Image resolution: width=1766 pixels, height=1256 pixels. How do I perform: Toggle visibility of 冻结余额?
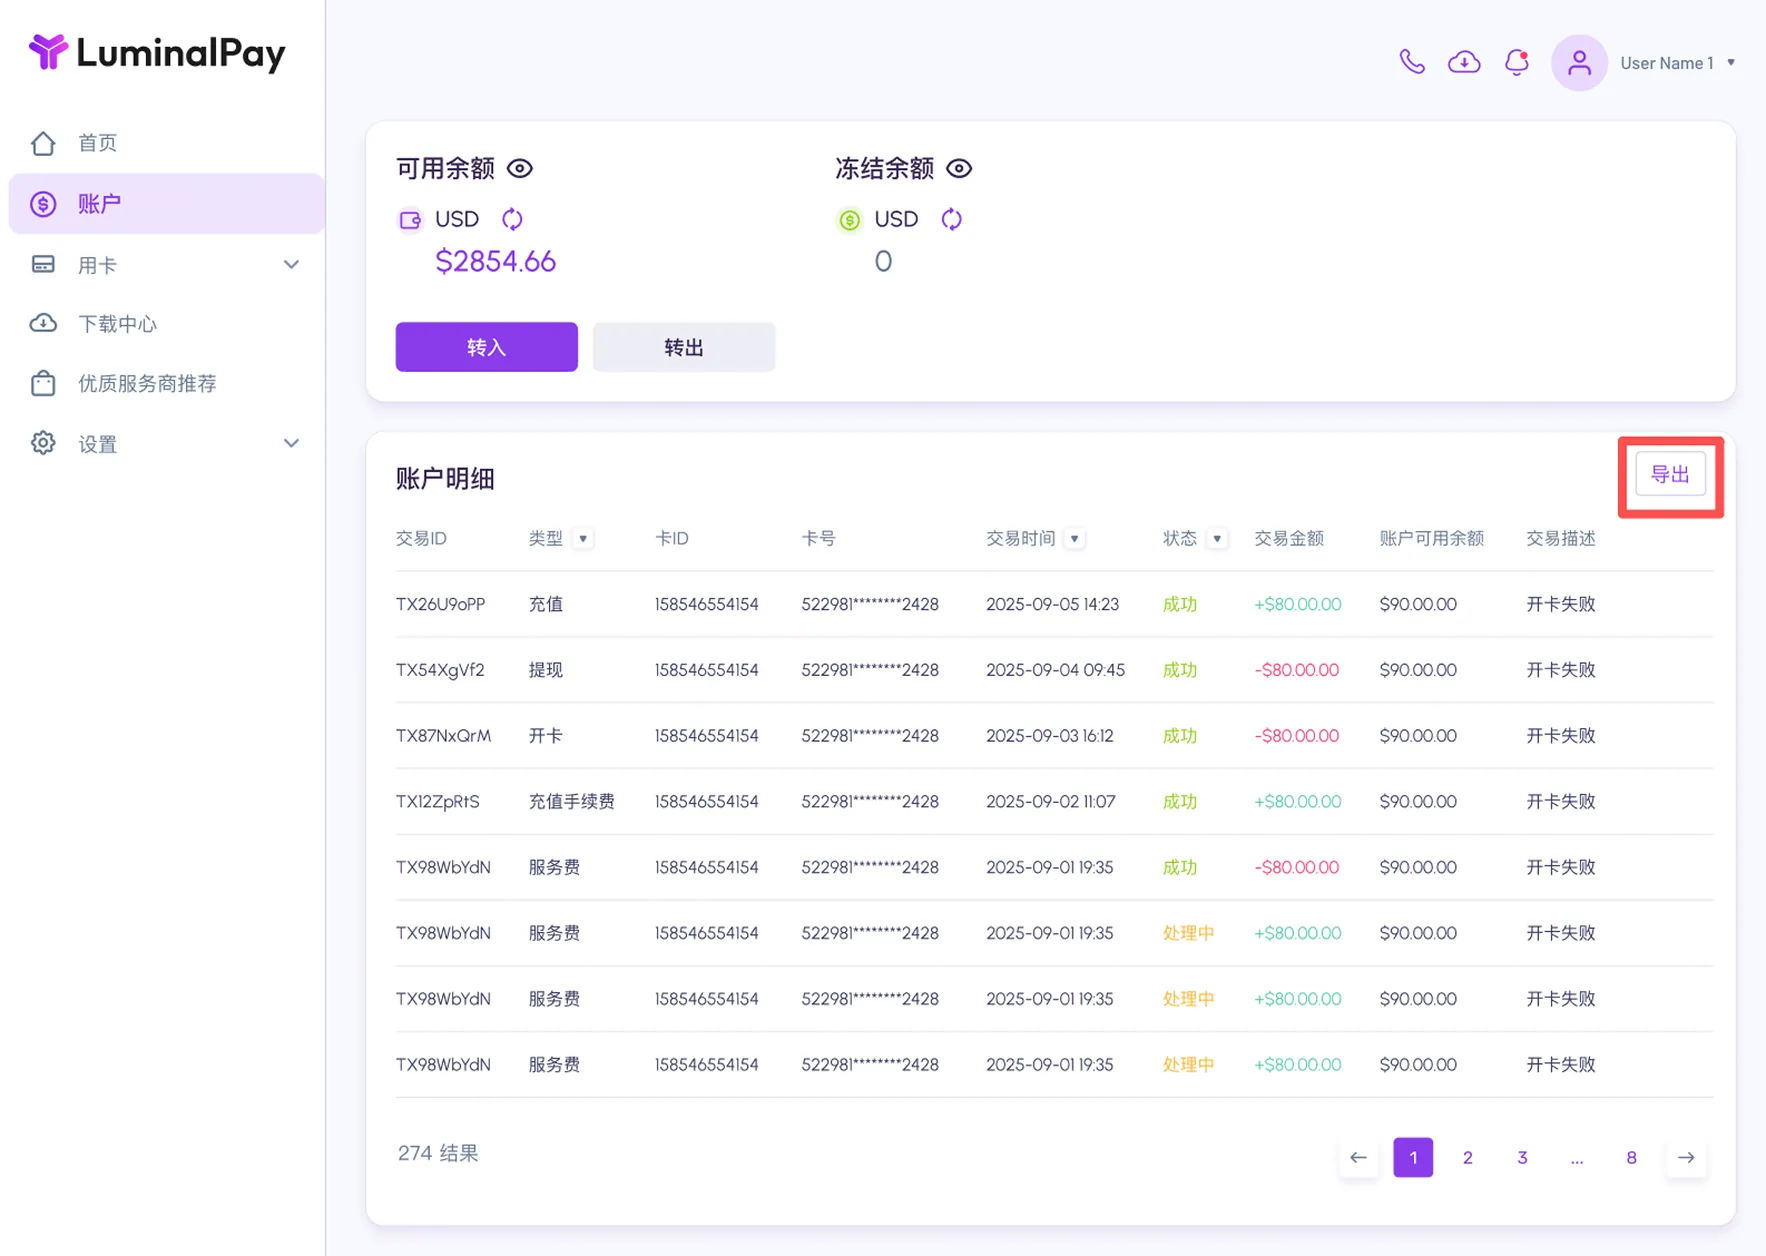[x=959, y=168]
